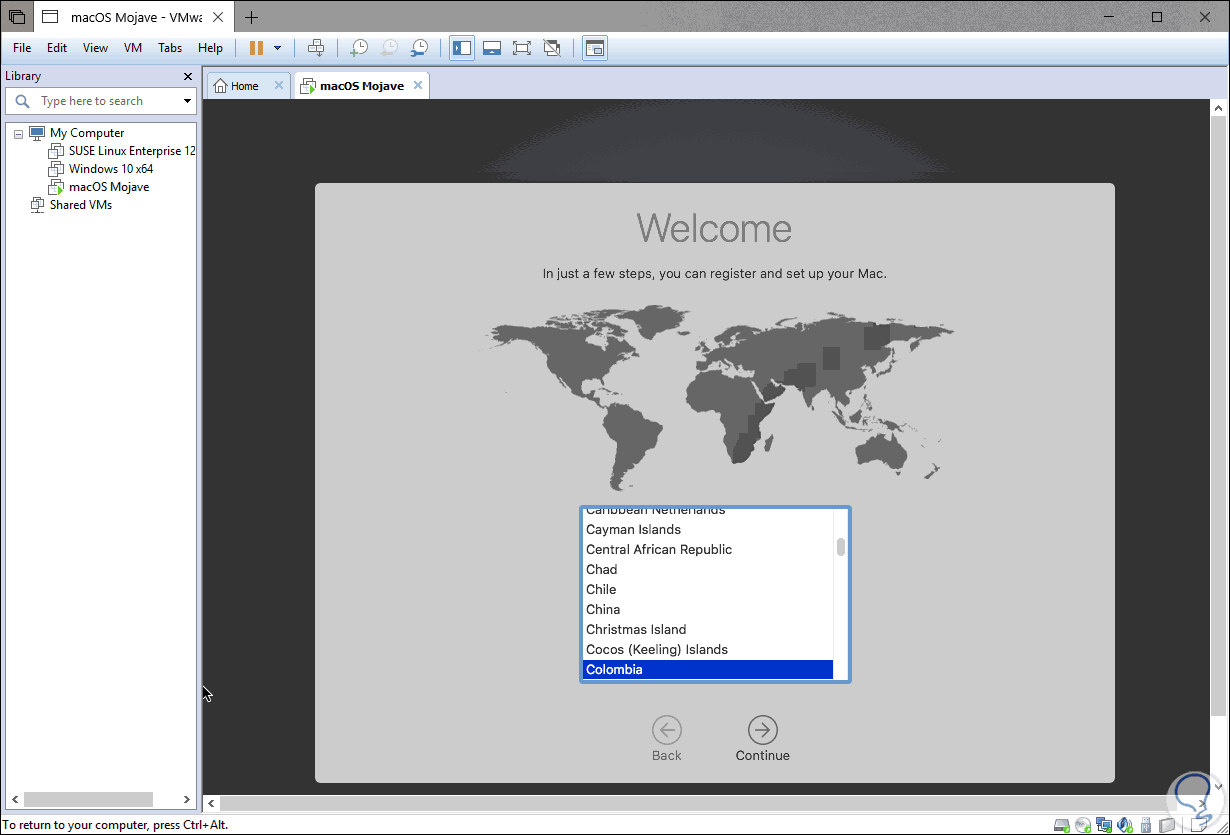Open the File menu

coord(22,48)
